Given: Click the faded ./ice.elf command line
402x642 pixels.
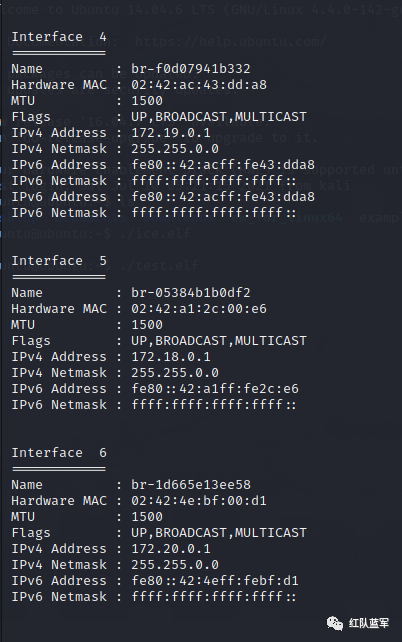Looking at the screenshot, I should click(95, 234).
